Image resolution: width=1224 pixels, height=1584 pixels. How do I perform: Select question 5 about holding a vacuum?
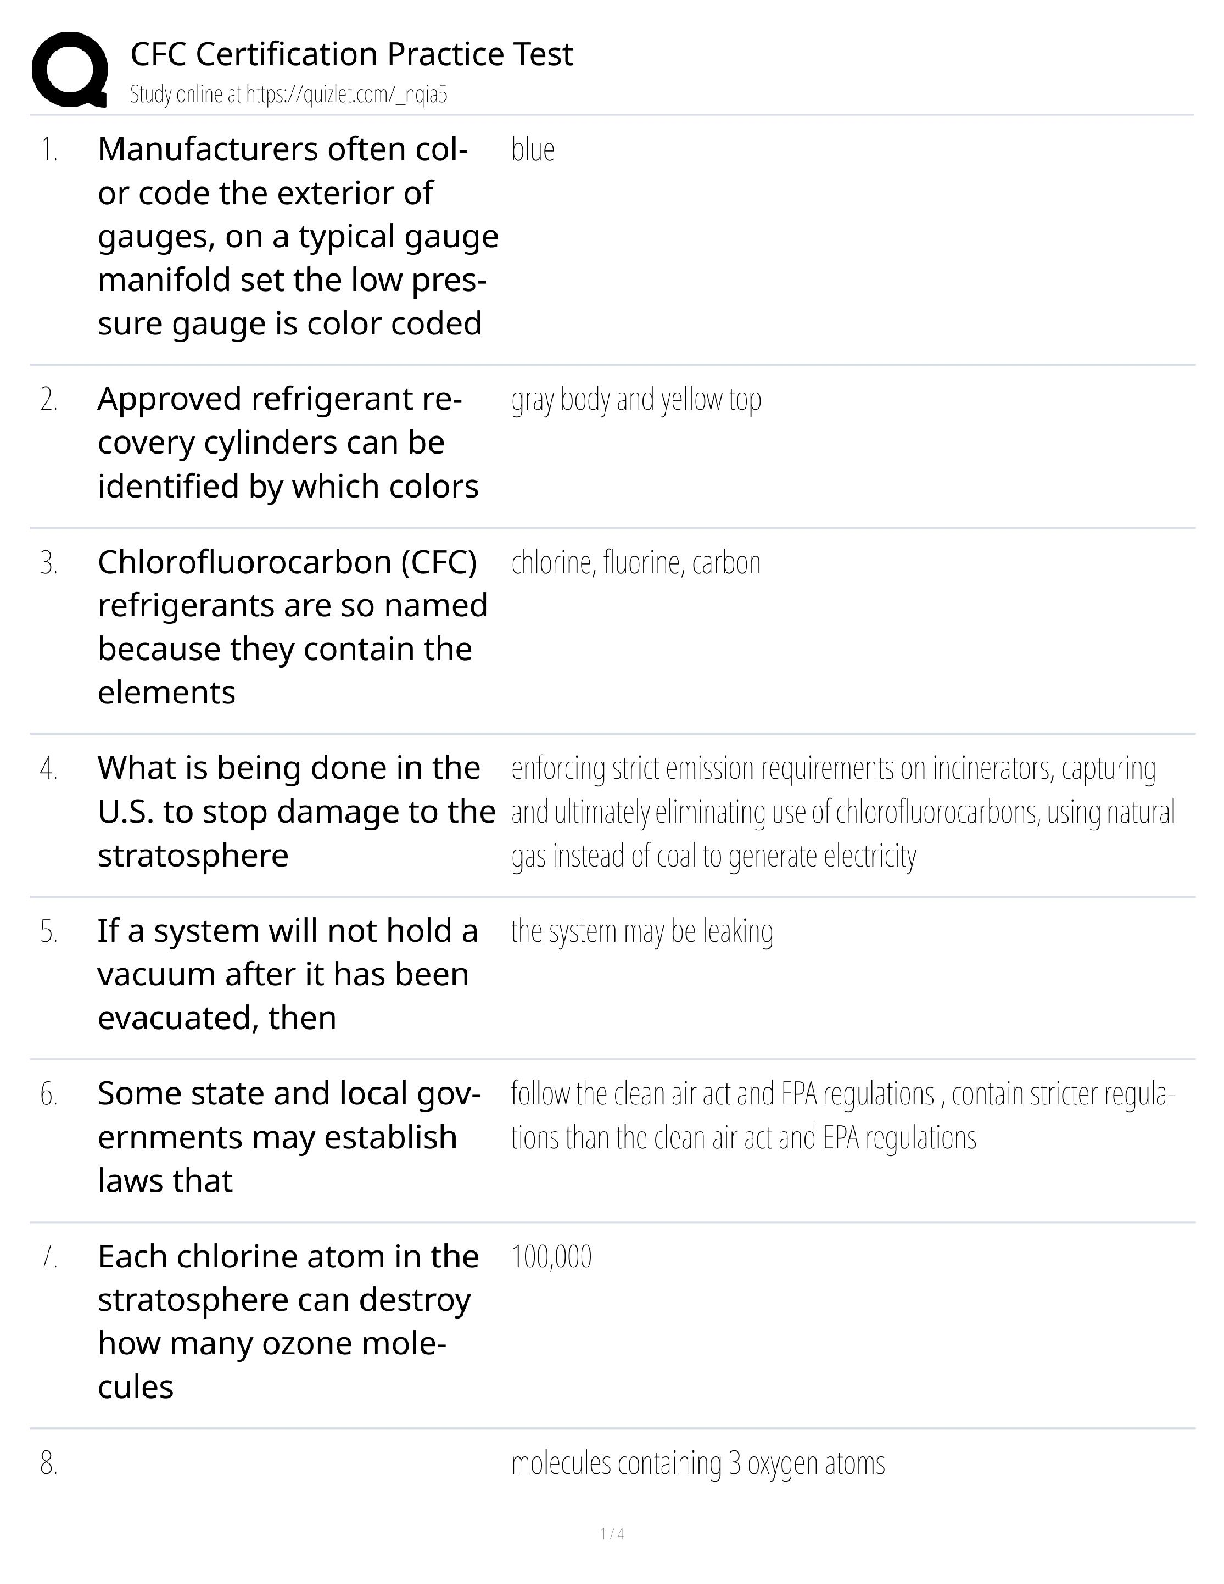point(287,974)
